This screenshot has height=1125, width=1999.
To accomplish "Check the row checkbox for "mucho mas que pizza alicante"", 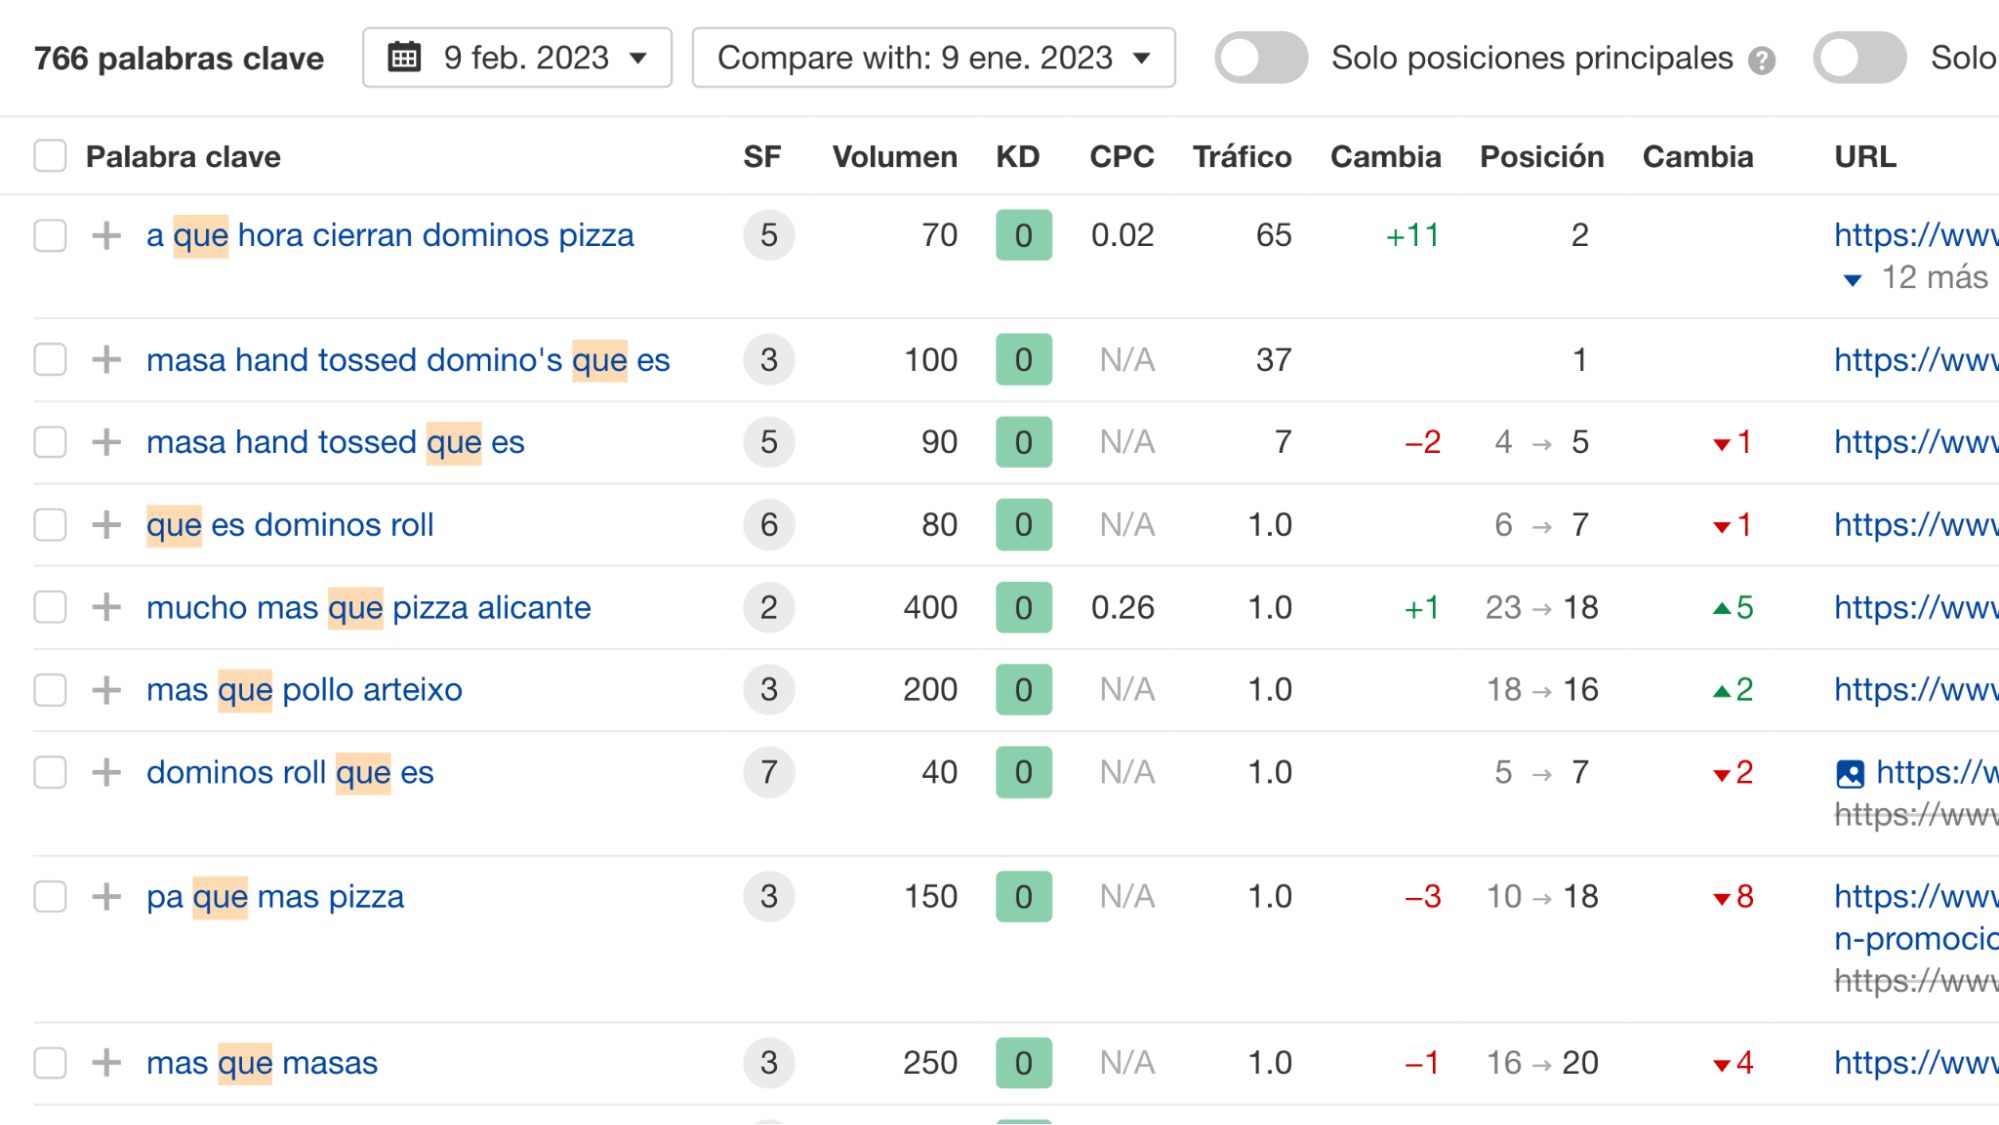I will pyautogui.click(x=49, y=607).
